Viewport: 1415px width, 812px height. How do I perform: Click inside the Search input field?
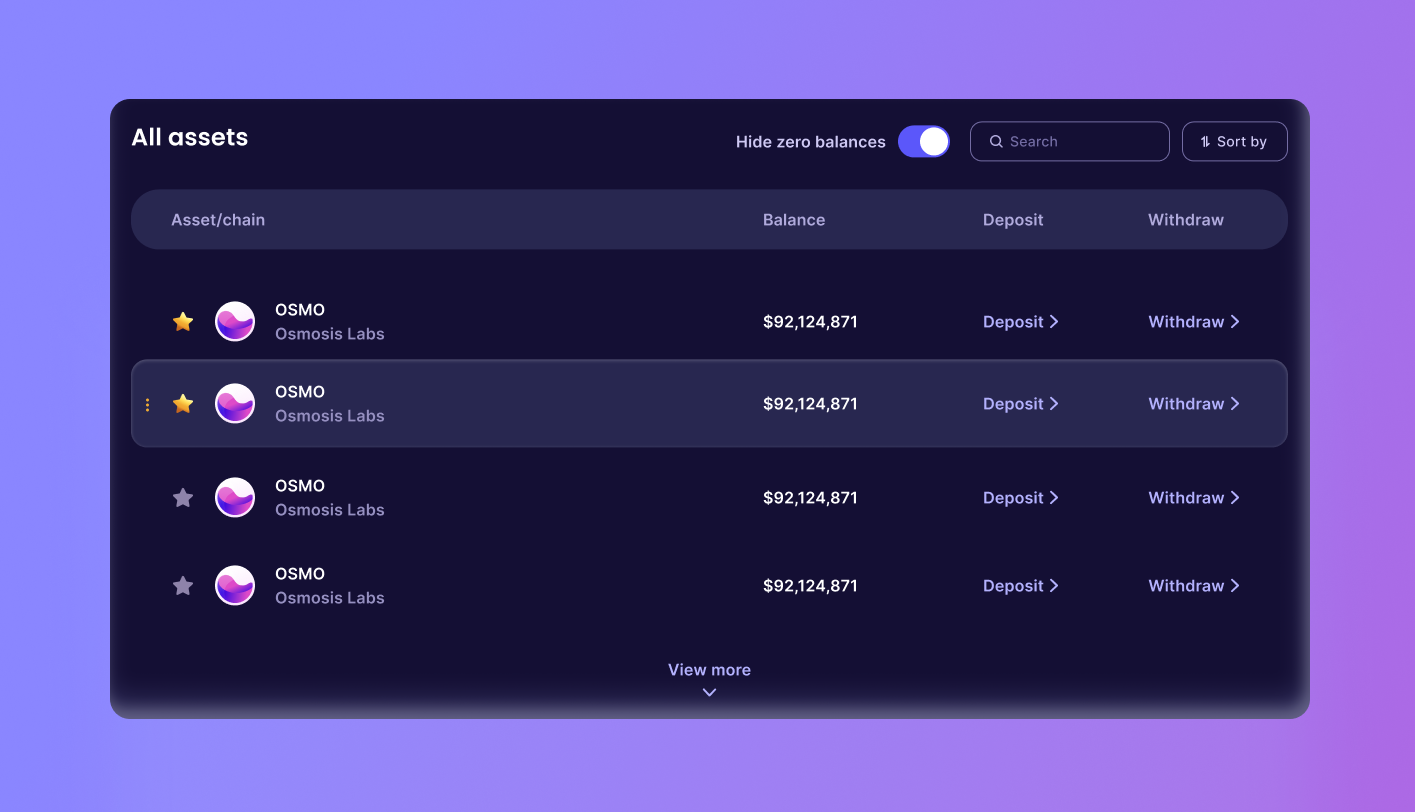(1070, 141)
